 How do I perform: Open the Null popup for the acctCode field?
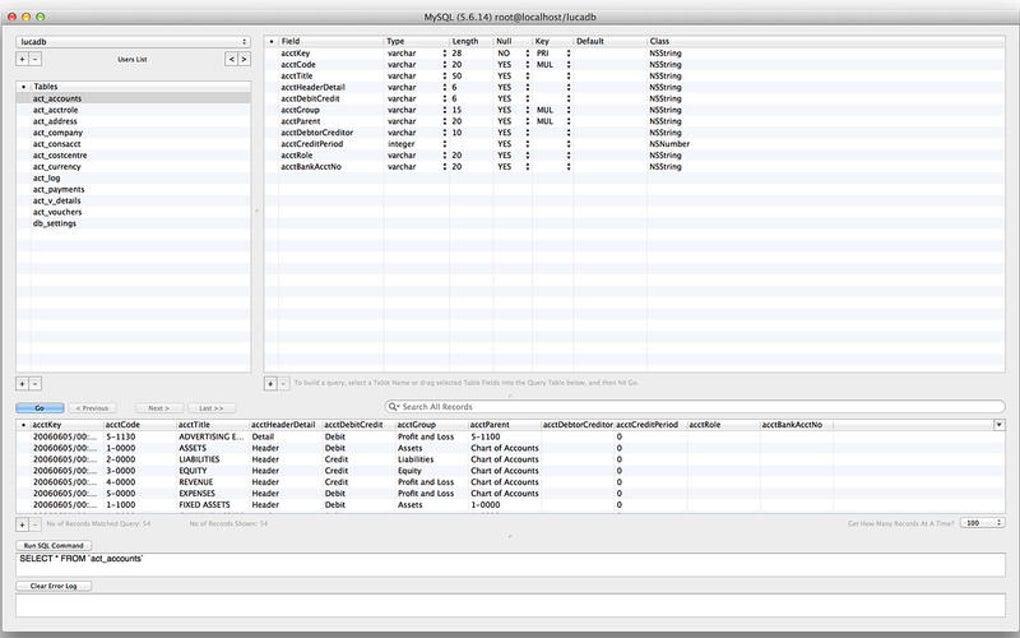coord(528,64)
